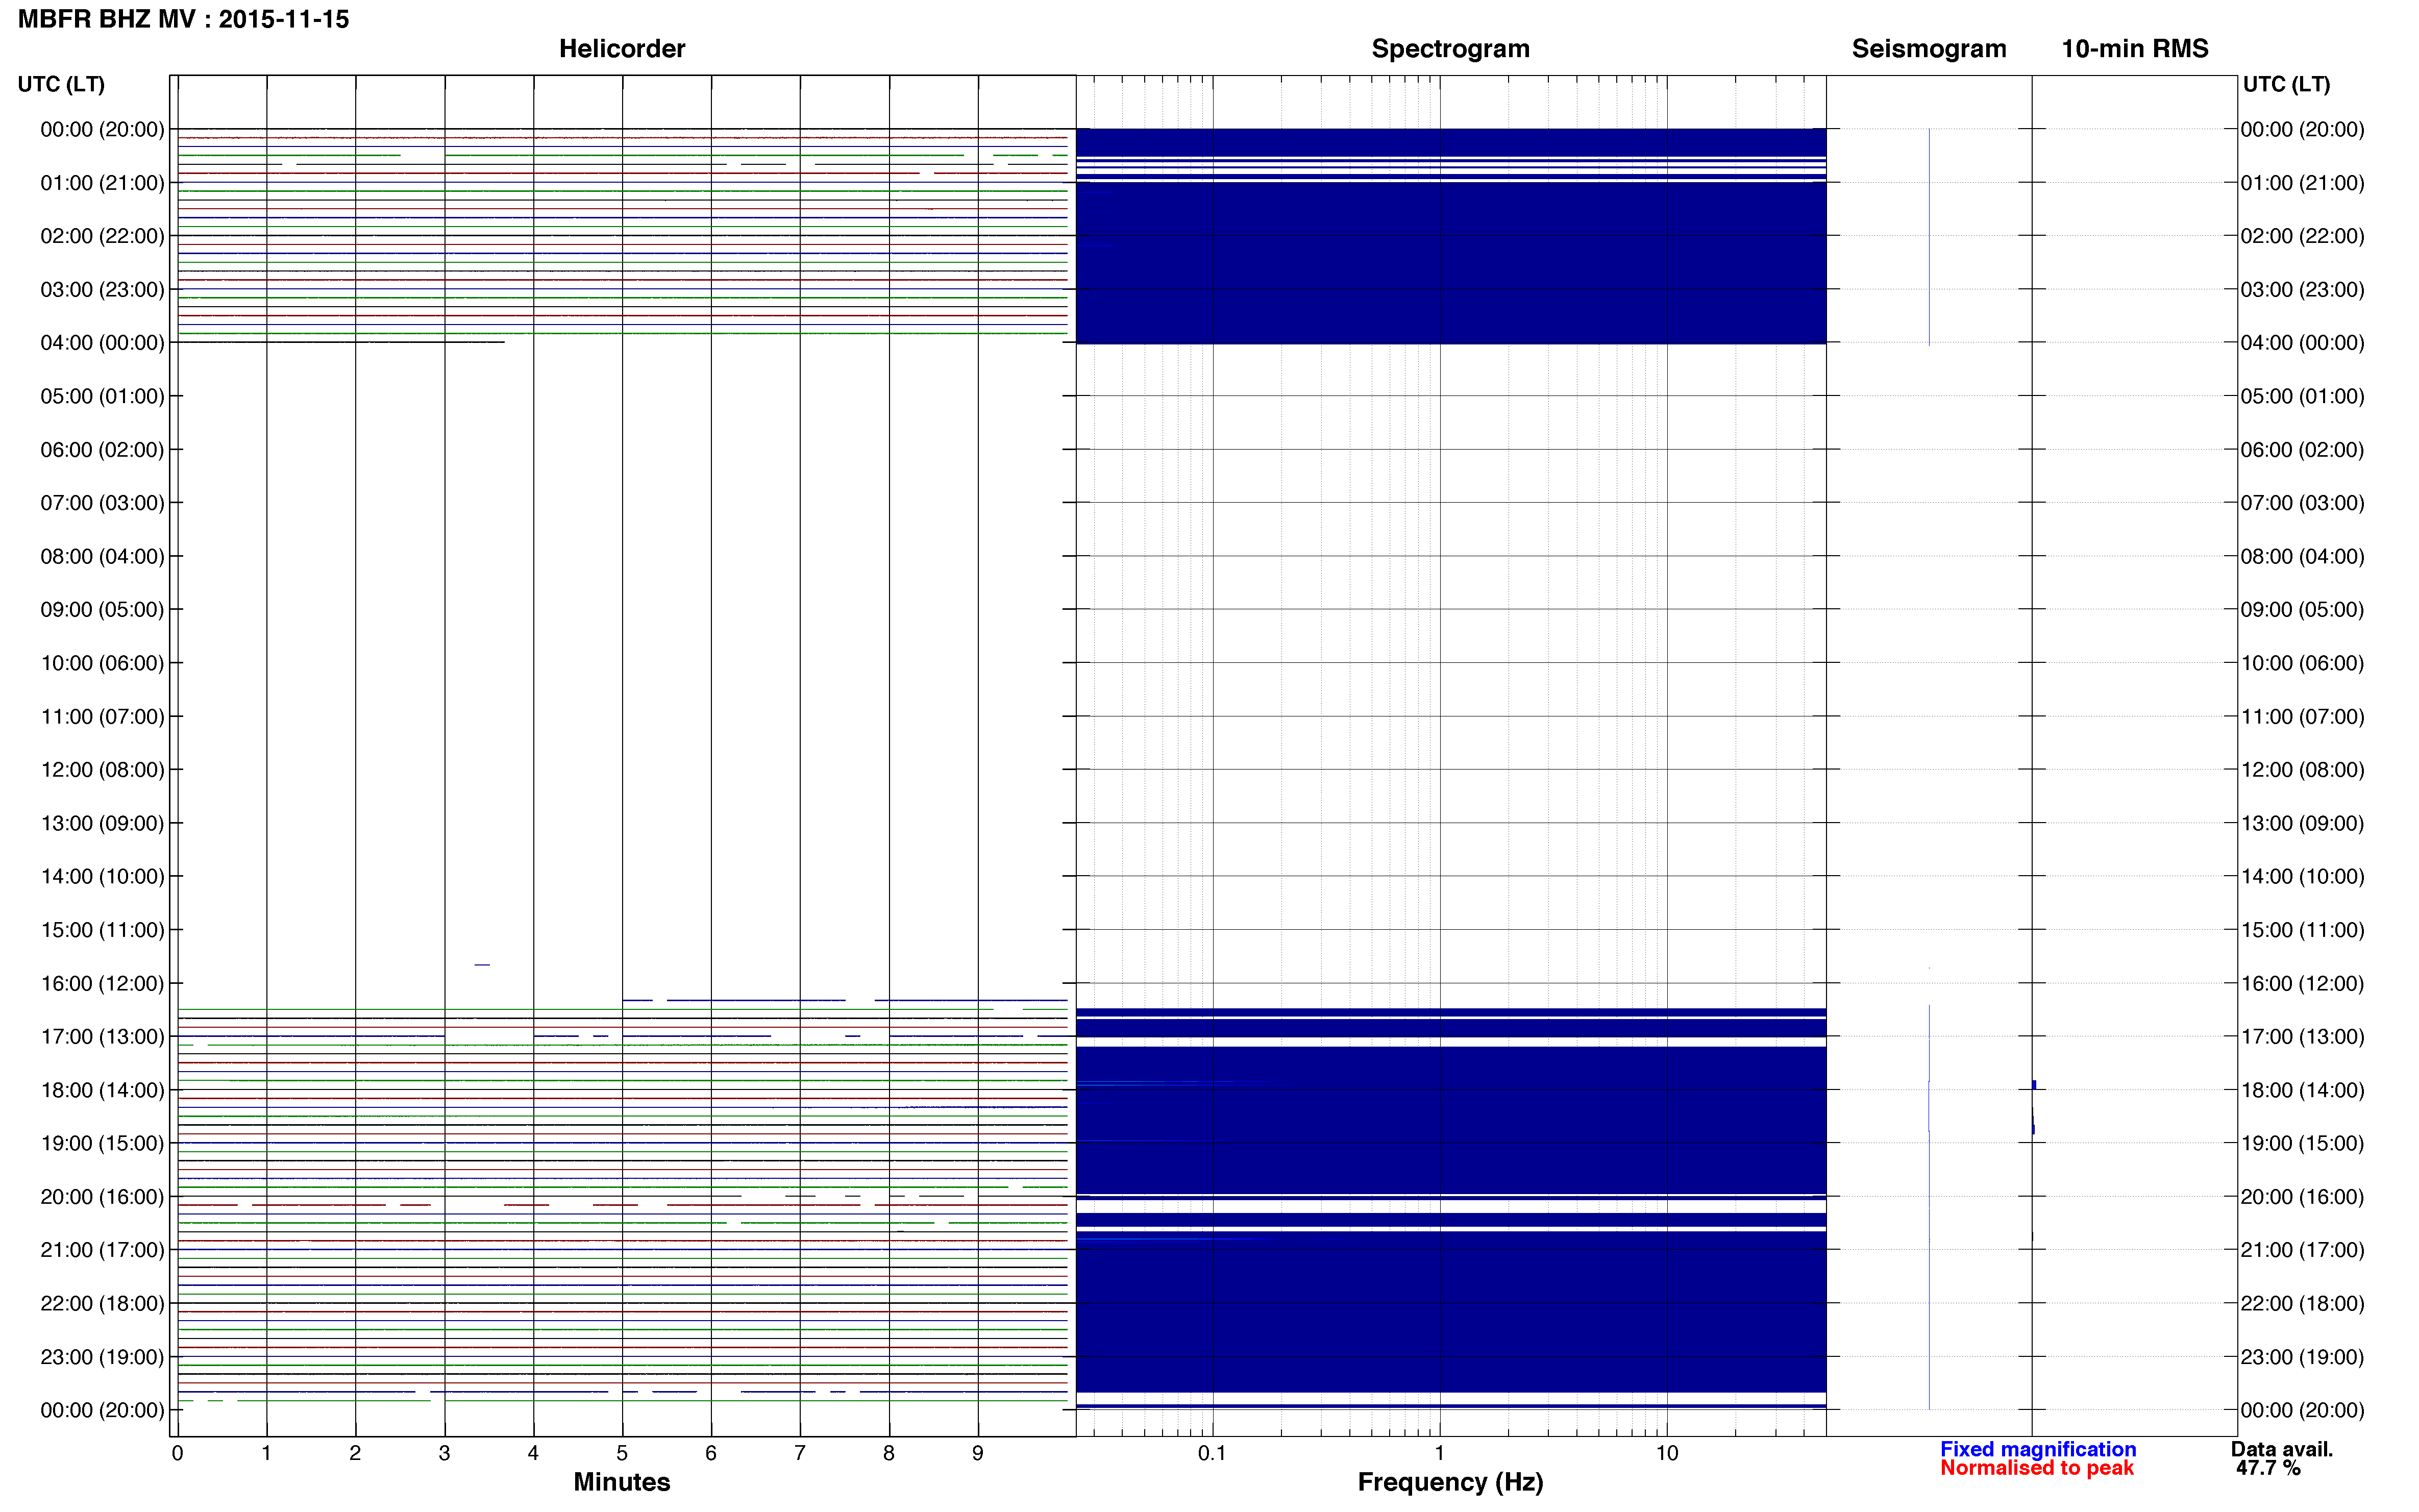Click the right 17:00 (13:00) time label

tap(2302, 1037)
